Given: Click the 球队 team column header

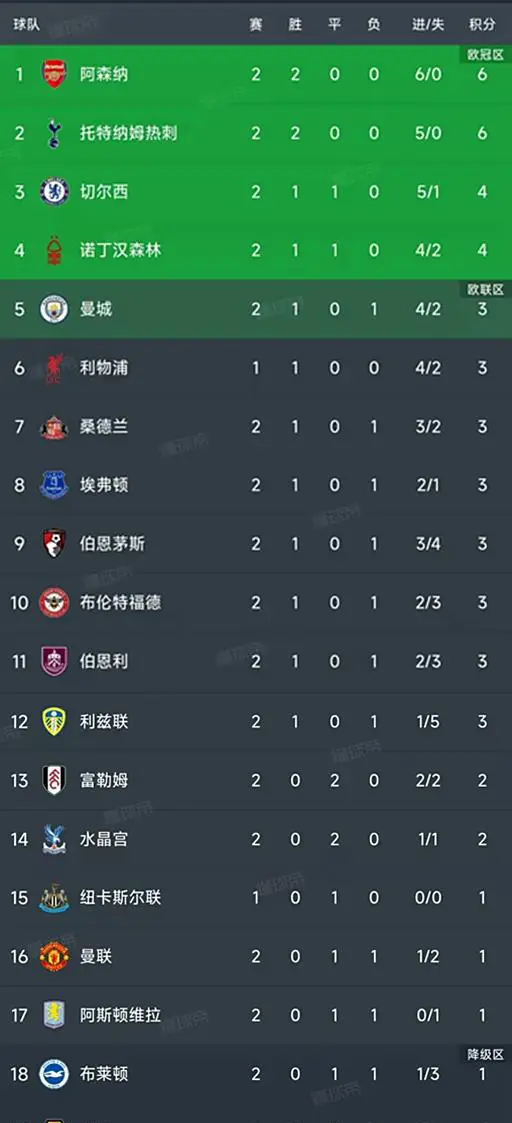Looking at the screenshot, I should 26,25.
